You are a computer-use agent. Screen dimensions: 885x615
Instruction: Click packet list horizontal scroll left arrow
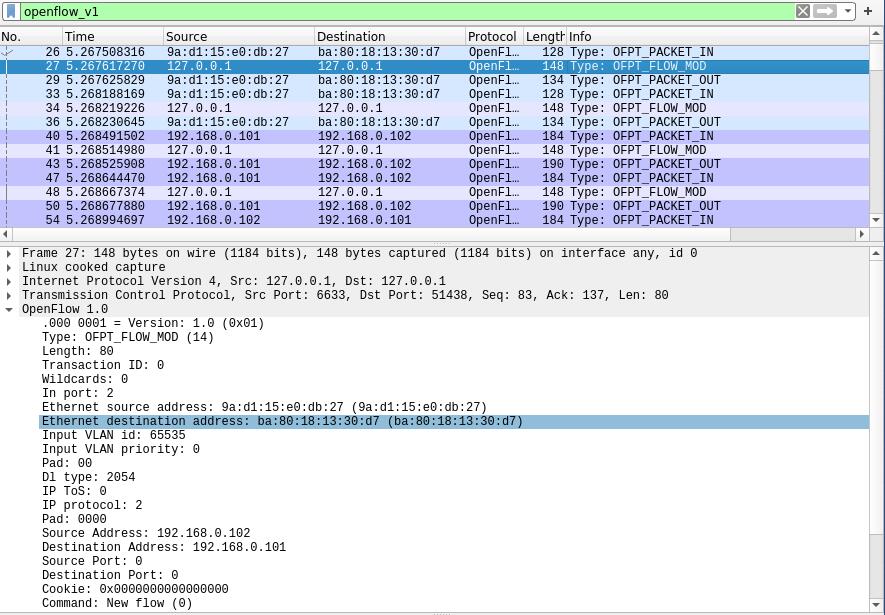[6, 234]
